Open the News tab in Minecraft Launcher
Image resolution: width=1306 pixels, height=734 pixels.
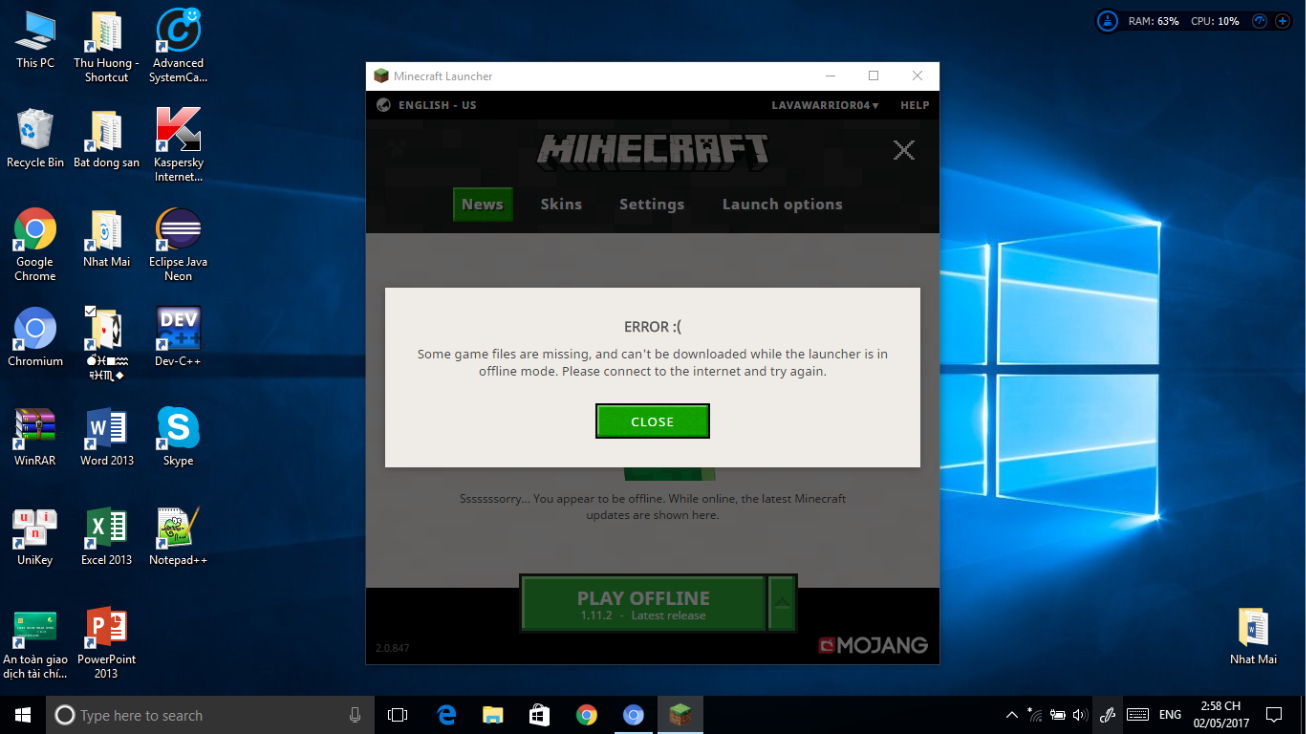(482, 204)
